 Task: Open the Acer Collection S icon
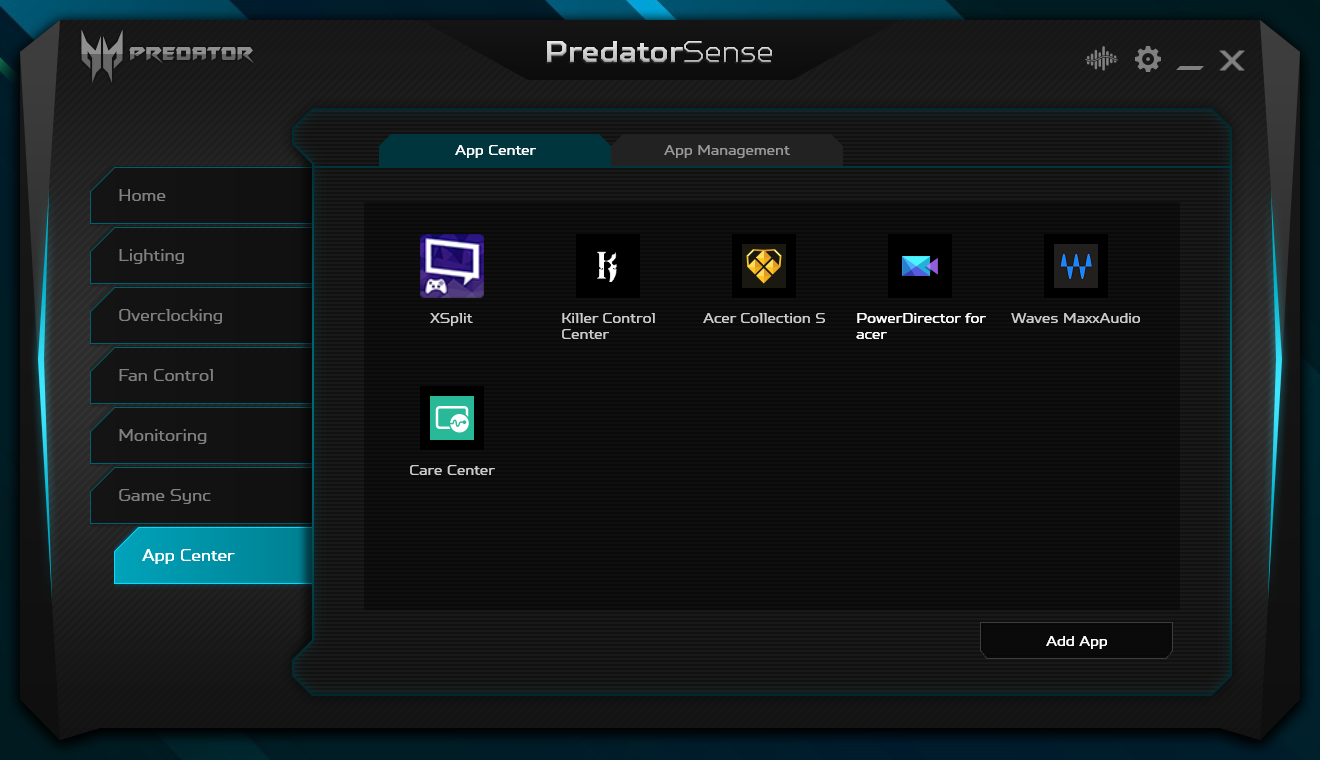point(763,266)
